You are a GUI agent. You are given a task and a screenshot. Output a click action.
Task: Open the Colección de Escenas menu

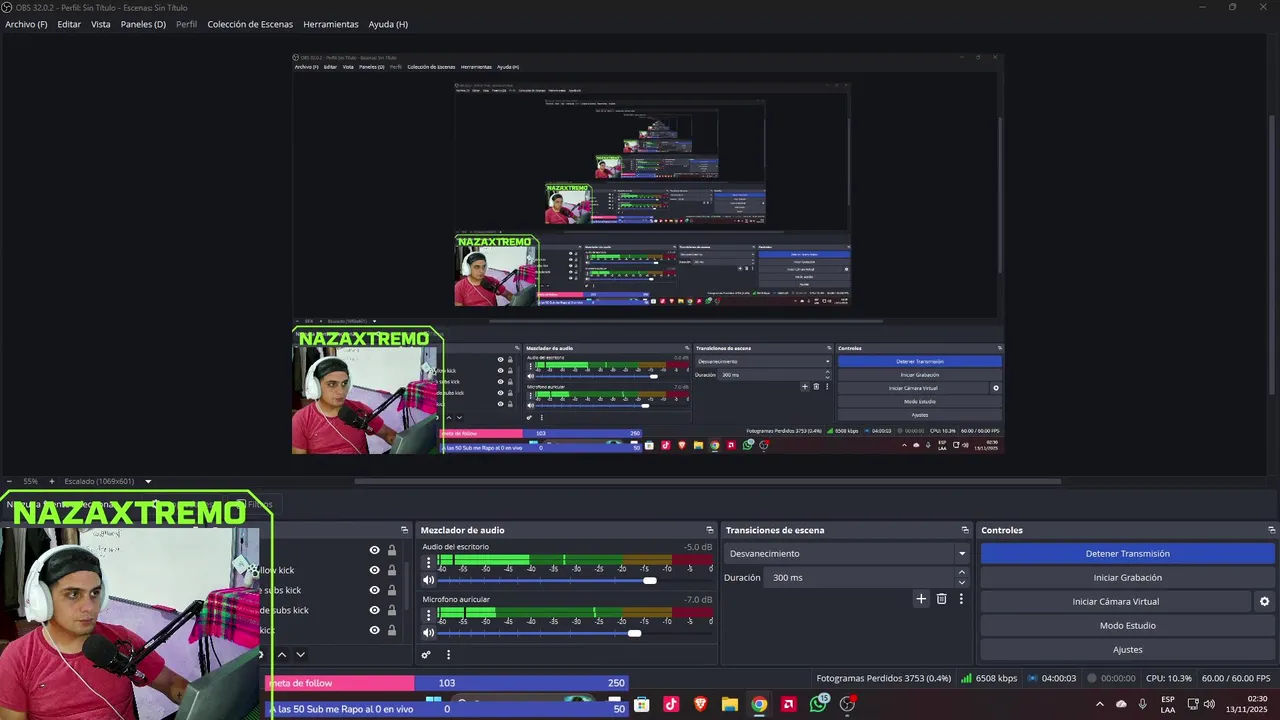[250, 24]
